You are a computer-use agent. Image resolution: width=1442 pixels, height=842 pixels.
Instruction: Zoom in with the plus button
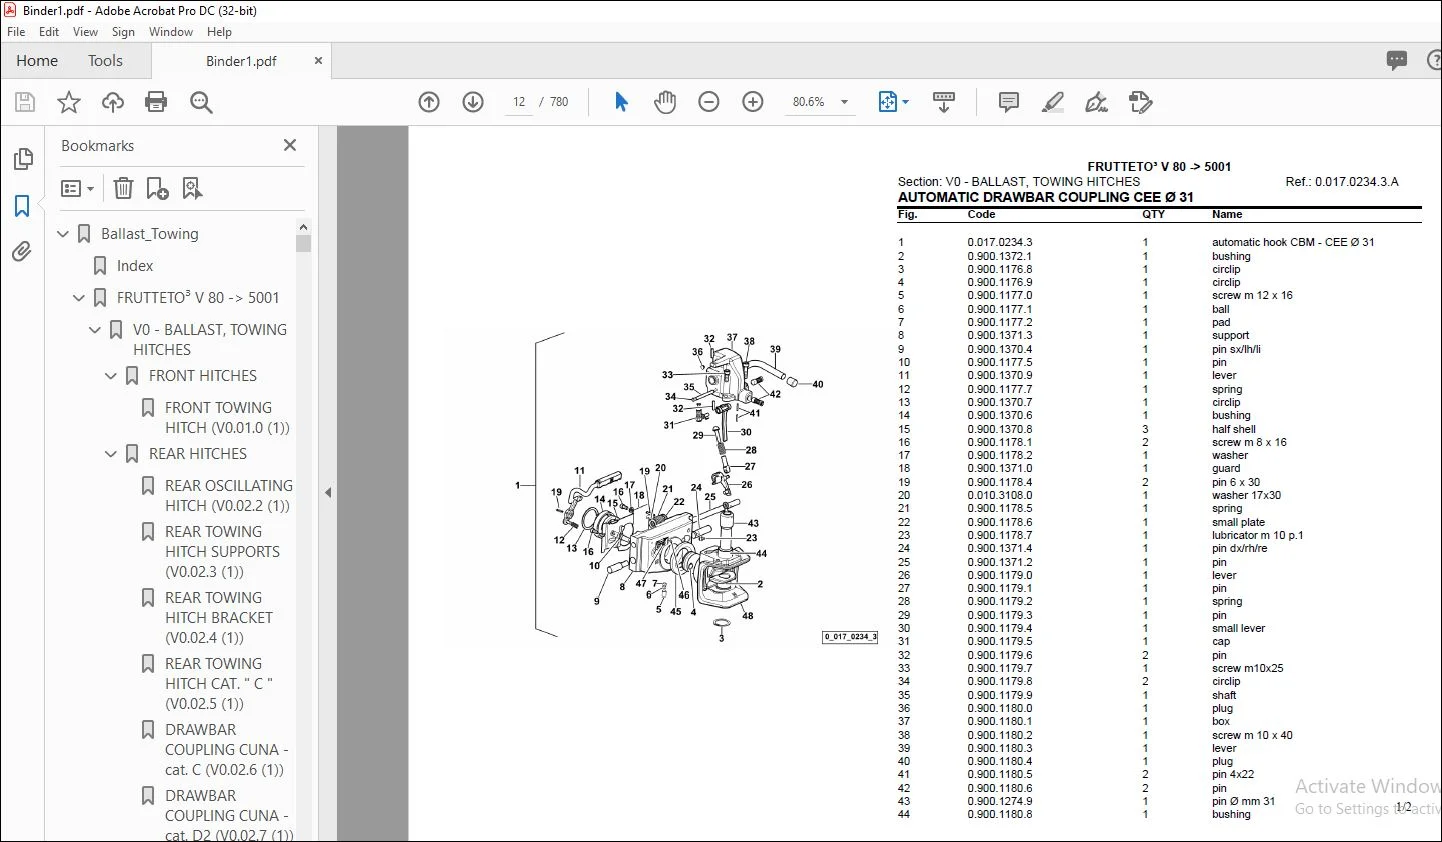753,102
